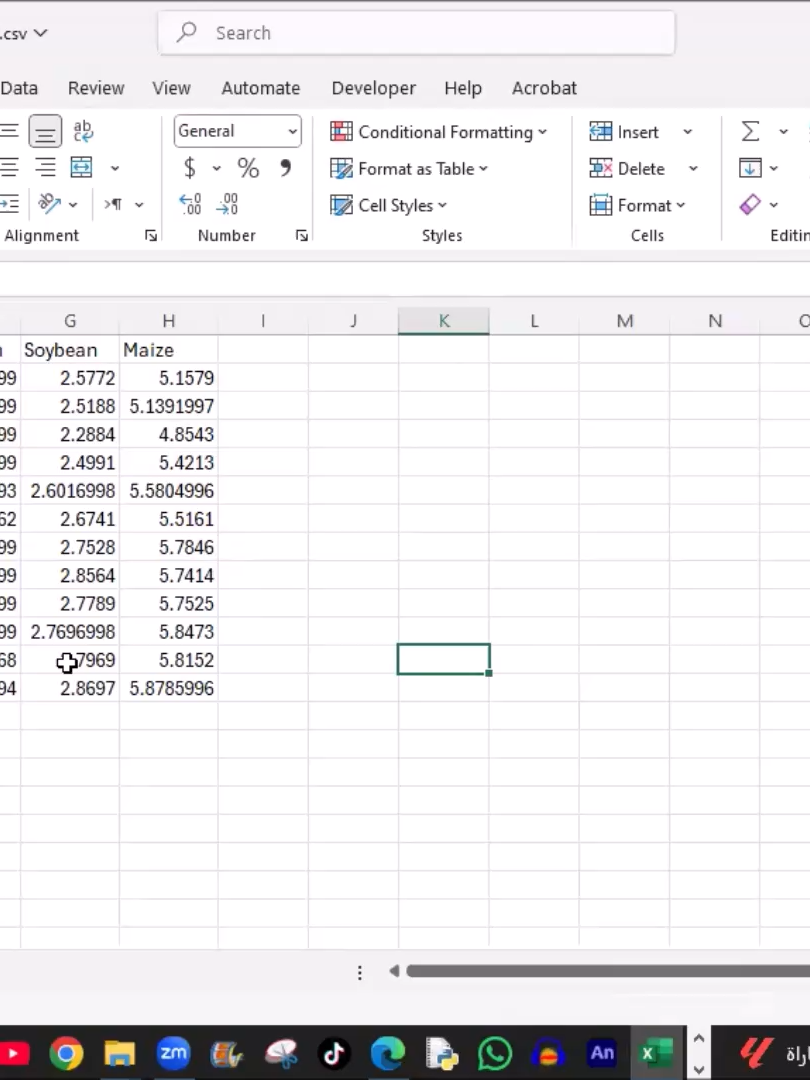Click the Format as Table button
The width and height of the screenshot is (810, 1080).
coord(408,169)
